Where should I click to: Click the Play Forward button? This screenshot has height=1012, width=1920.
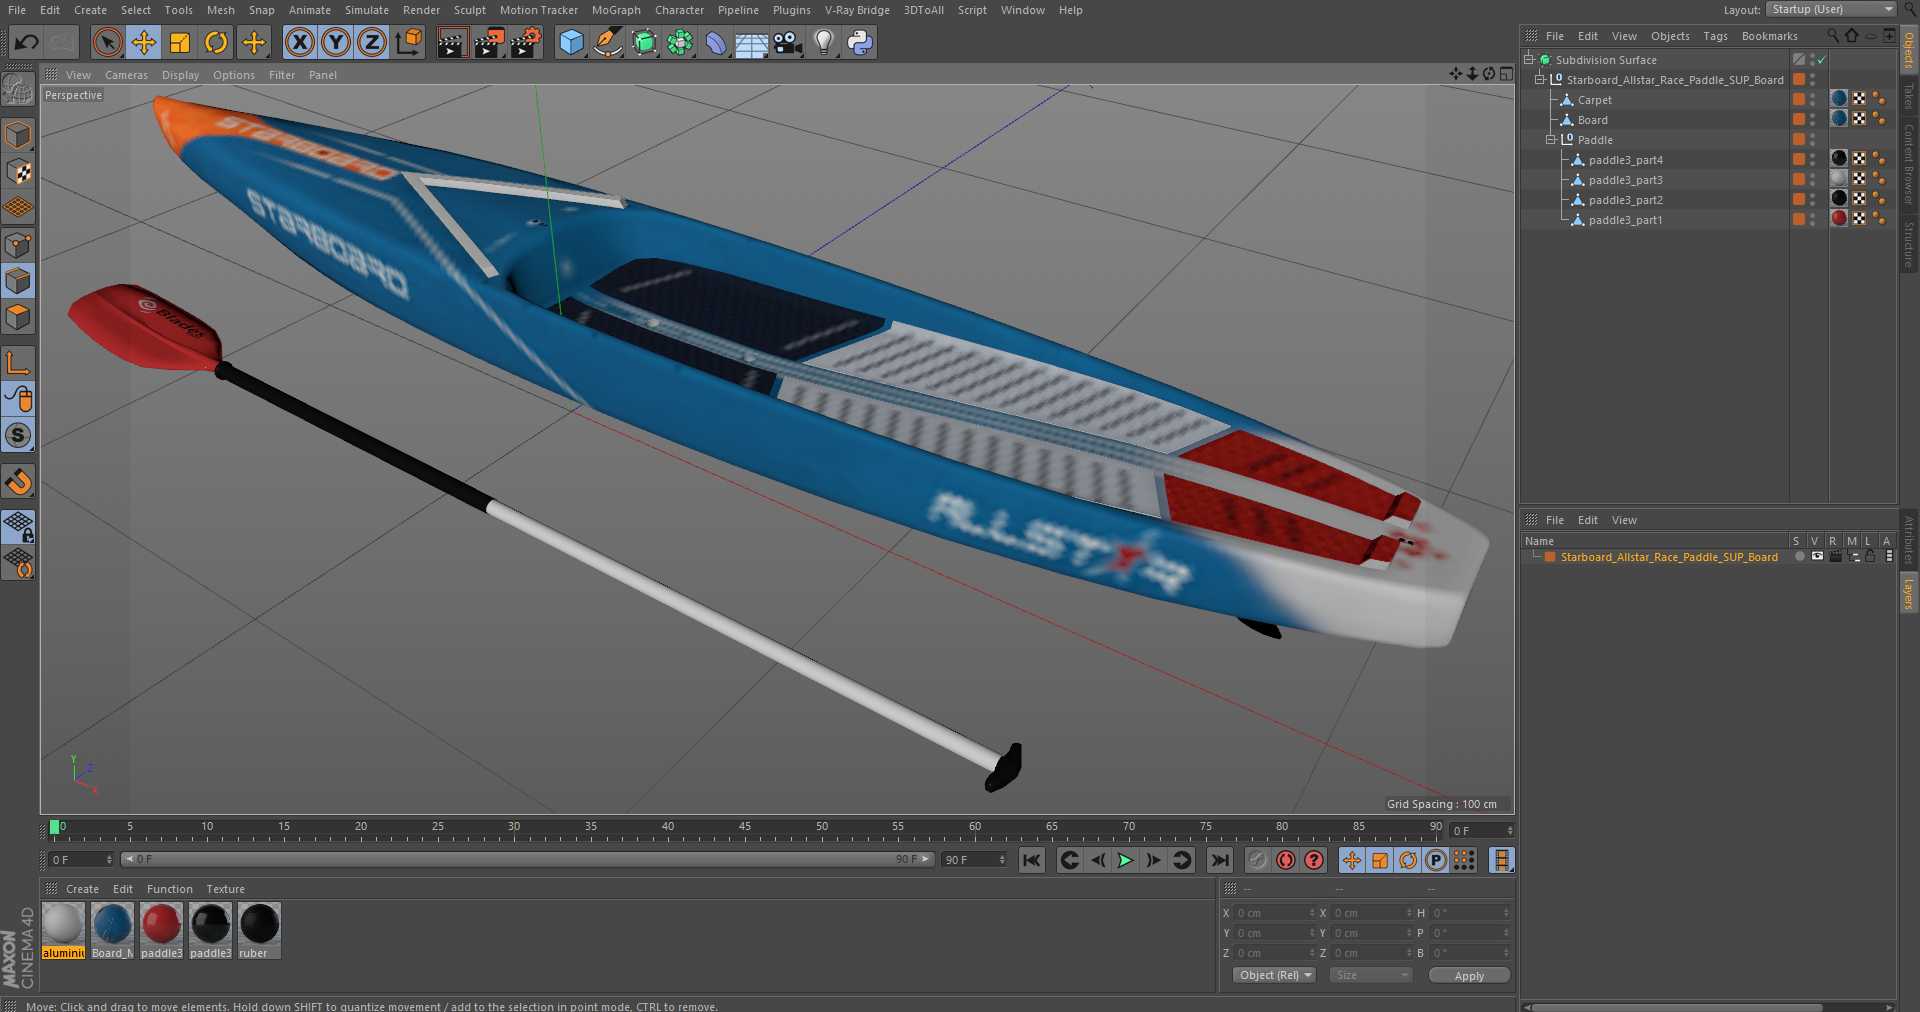[1125, 860]
